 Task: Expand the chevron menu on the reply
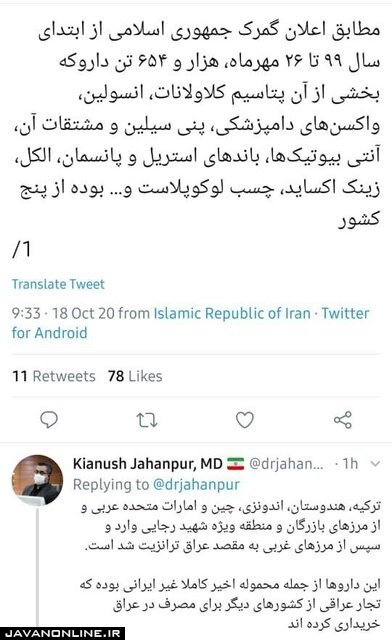pyautogui.click(x=375, y=464)
